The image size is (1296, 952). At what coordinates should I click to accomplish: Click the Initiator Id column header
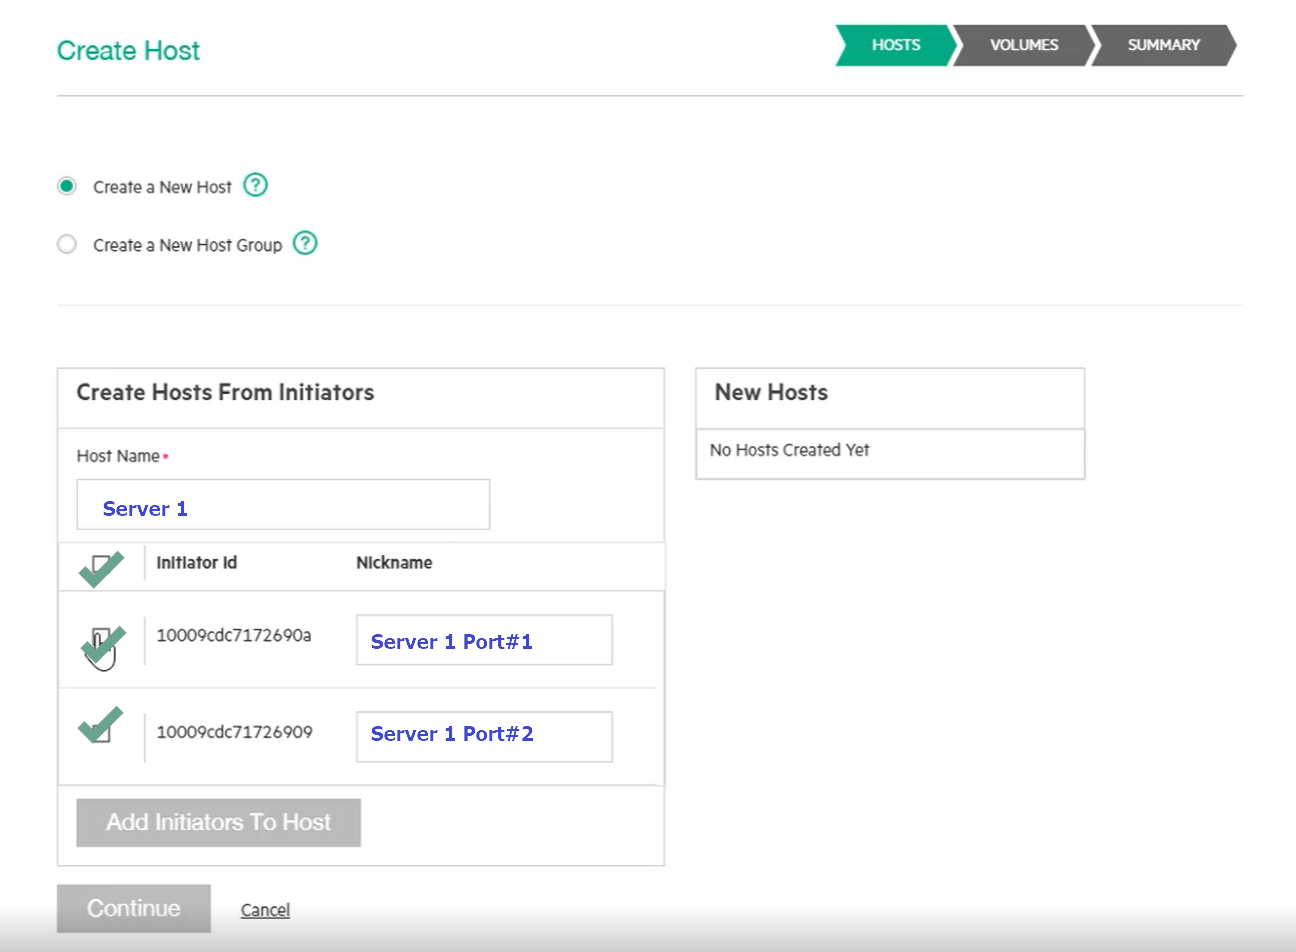tap(196, 562)
